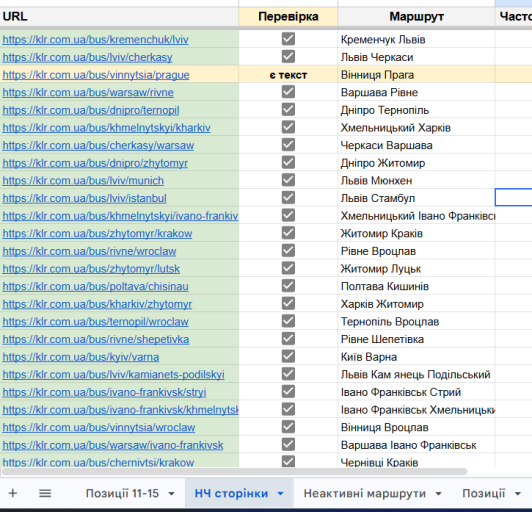Toggle checkbox for Львів Мюнхен row
532x512 pixels.
[288, 180]
